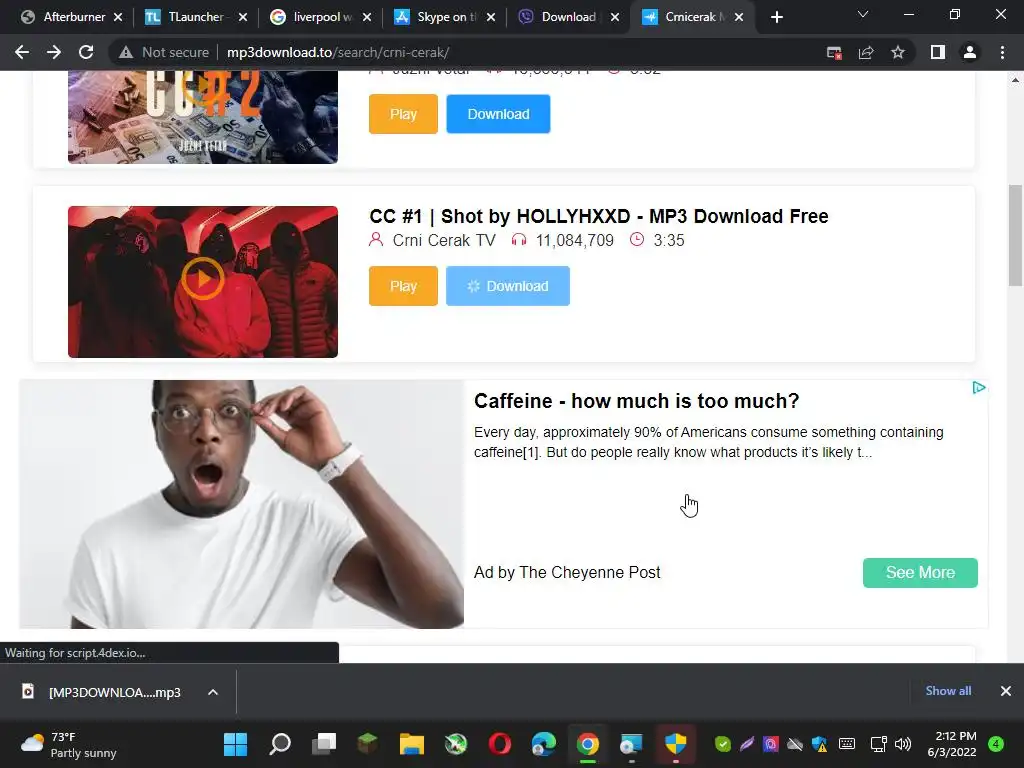Screen dimensions: 1024x768
Task: Click the Crni Cerak TV artist name
Action: pyautogui.click(x=444, y=240)
